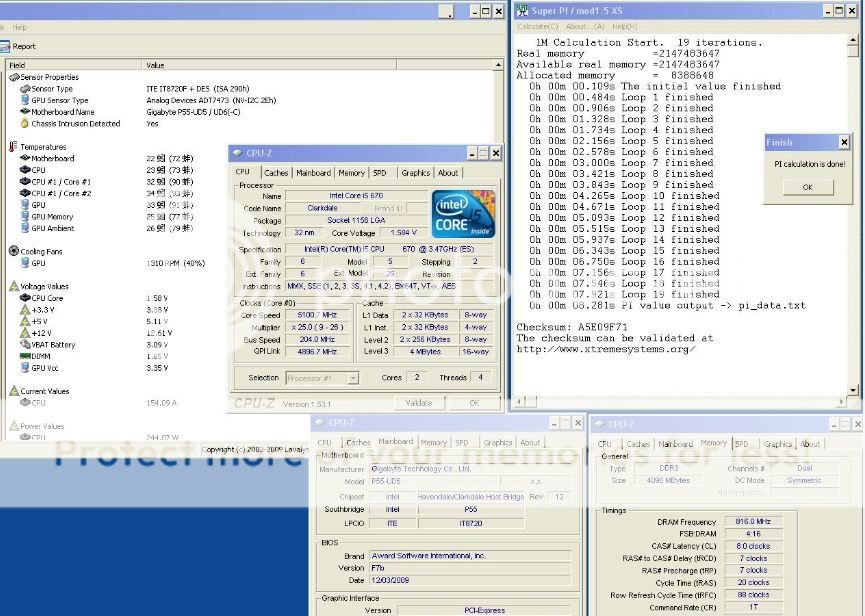Viewport: 865px width, 616px height.
Task: Click OK button in front CPU-Z window
Action: [x=474, y=403]
